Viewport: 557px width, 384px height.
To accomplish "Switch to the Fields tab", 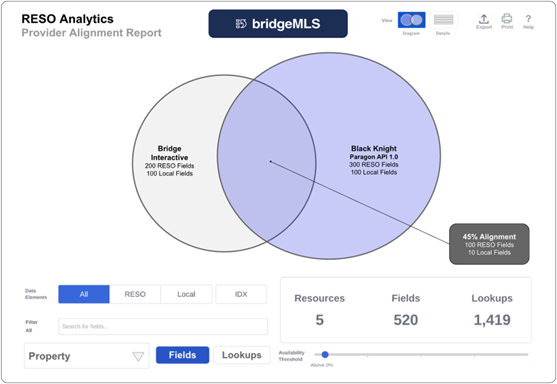I will [183, 355].
